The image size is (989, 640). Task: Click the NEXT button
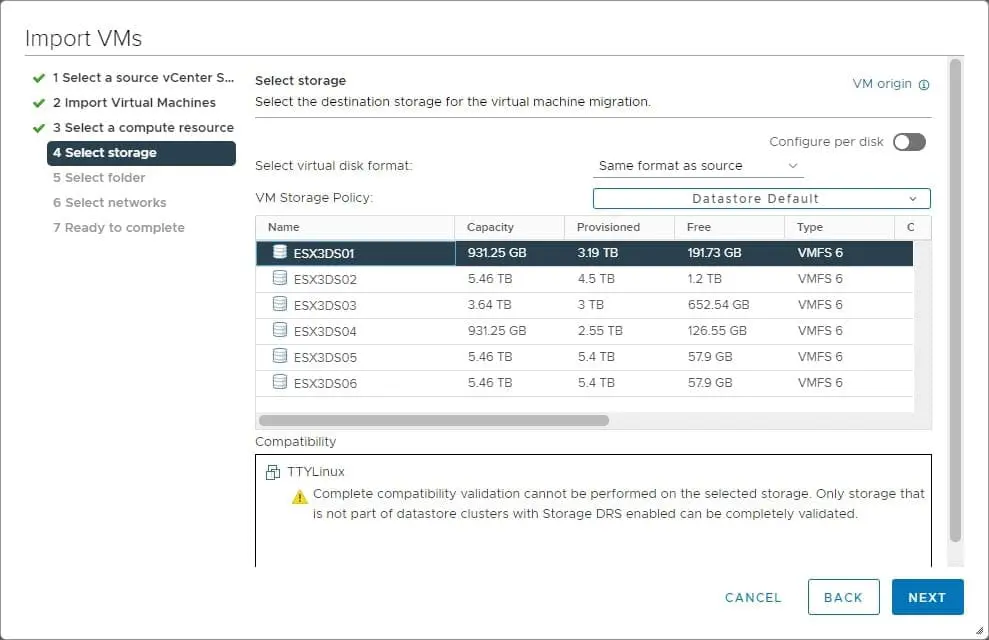point(927,597)
